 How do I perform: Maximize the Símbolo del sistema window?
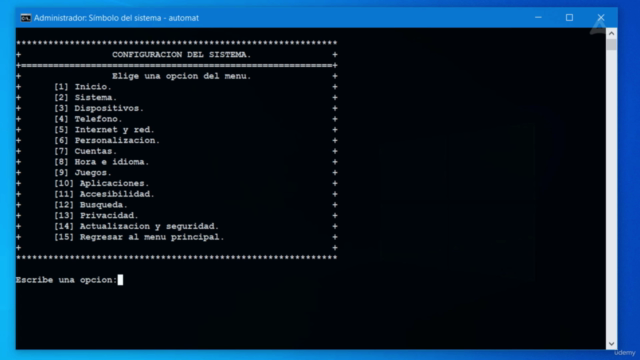click(x=569, y=18)
